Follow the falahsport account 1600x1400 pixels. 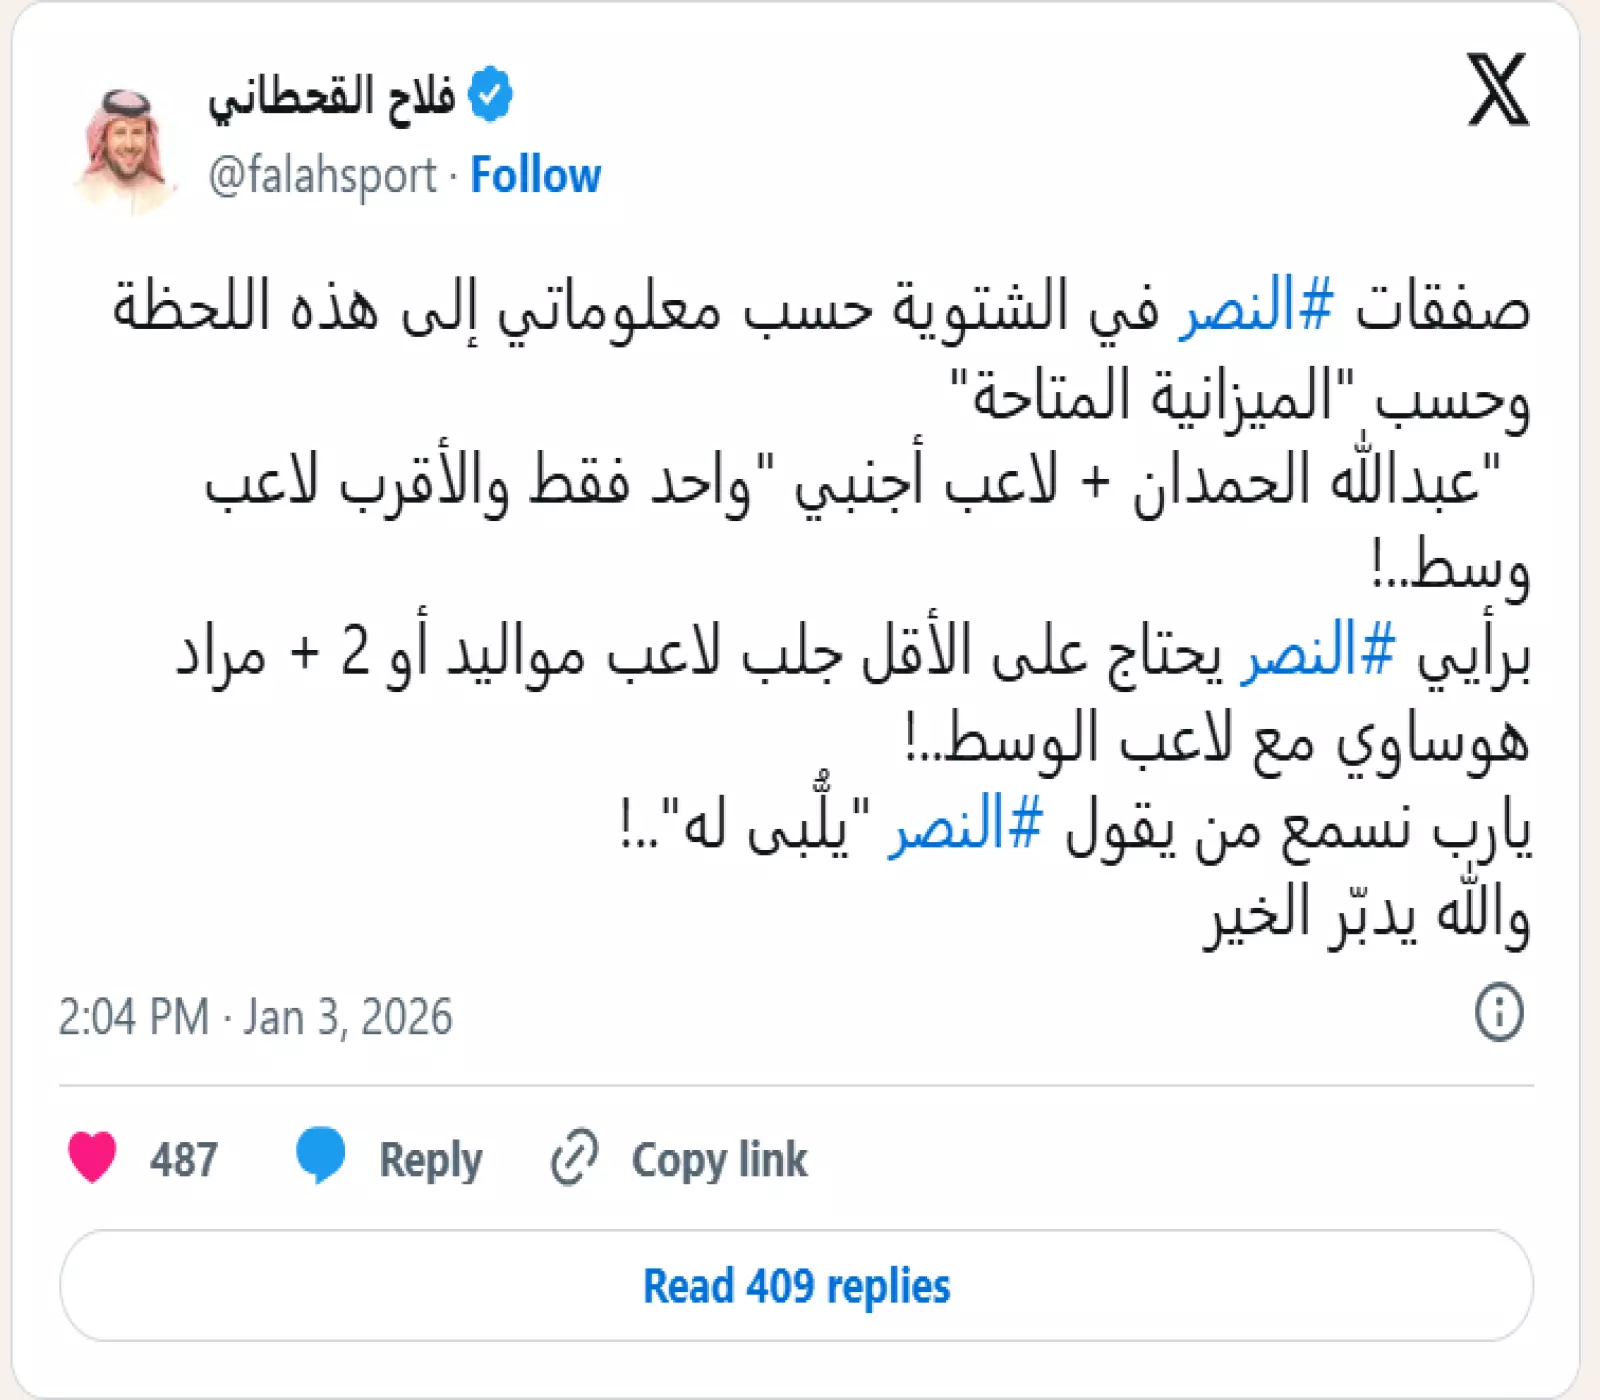535,176
